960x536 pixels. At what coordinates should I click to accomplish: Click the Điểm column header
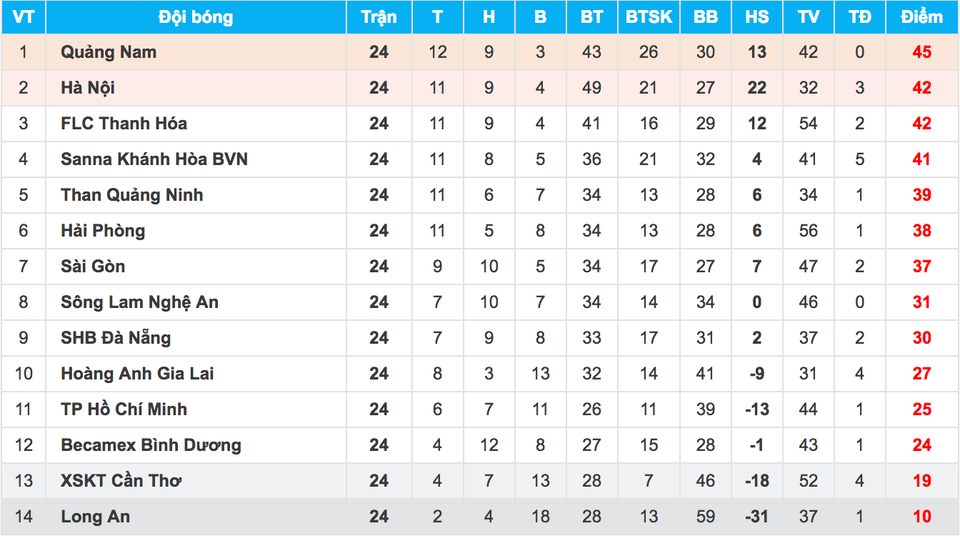921,17
